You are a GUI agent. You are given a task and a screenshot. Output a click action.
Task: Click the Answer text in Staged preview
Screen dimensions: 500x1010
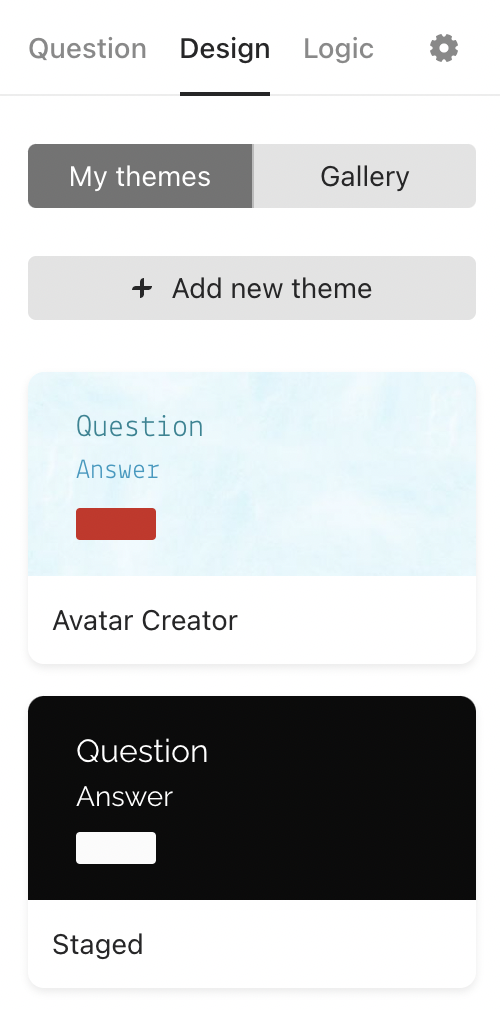(124, 797)
